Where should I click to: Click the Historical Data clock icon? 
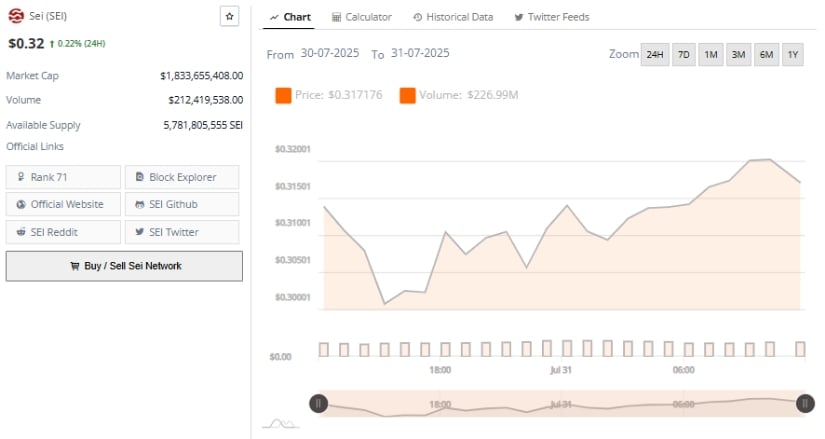tap(417, 17)
